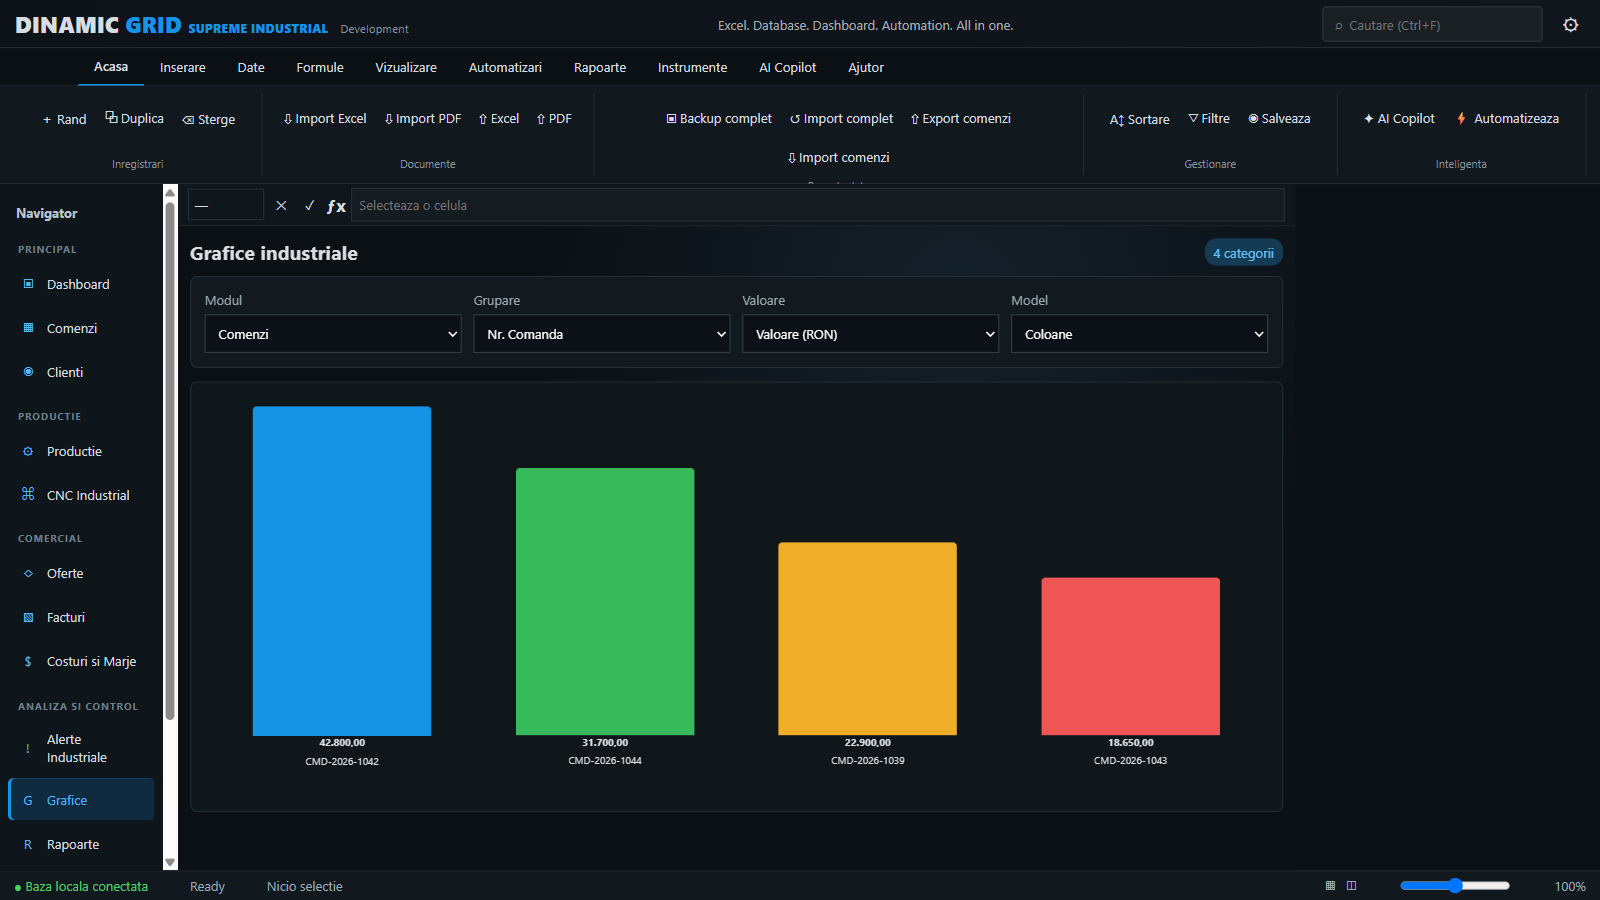Click the 4 categorii badge

pyautogui.click(x=1243, y=253)
